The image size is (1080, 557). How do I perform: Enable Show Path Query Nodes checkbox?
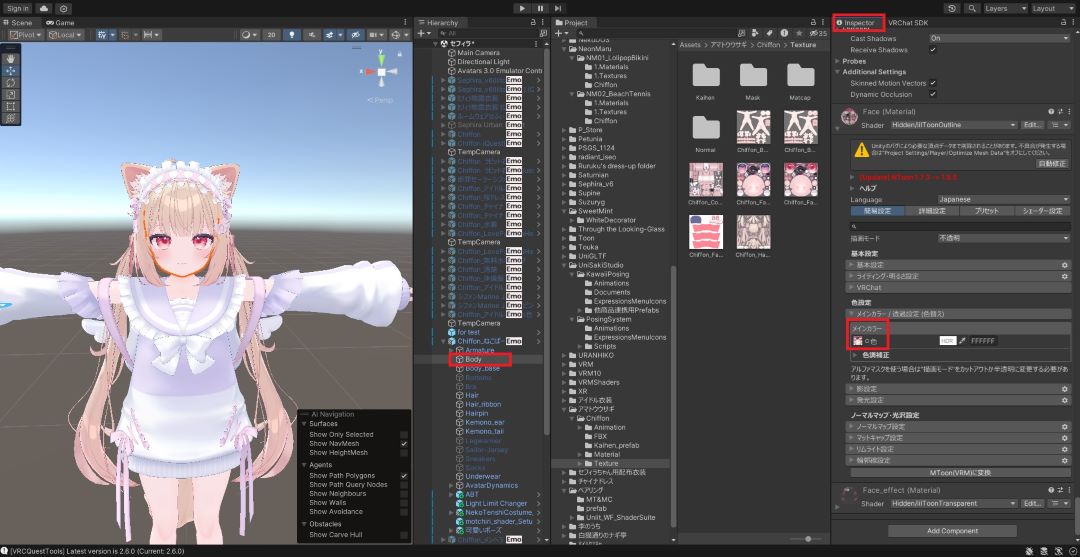point(404,485)
